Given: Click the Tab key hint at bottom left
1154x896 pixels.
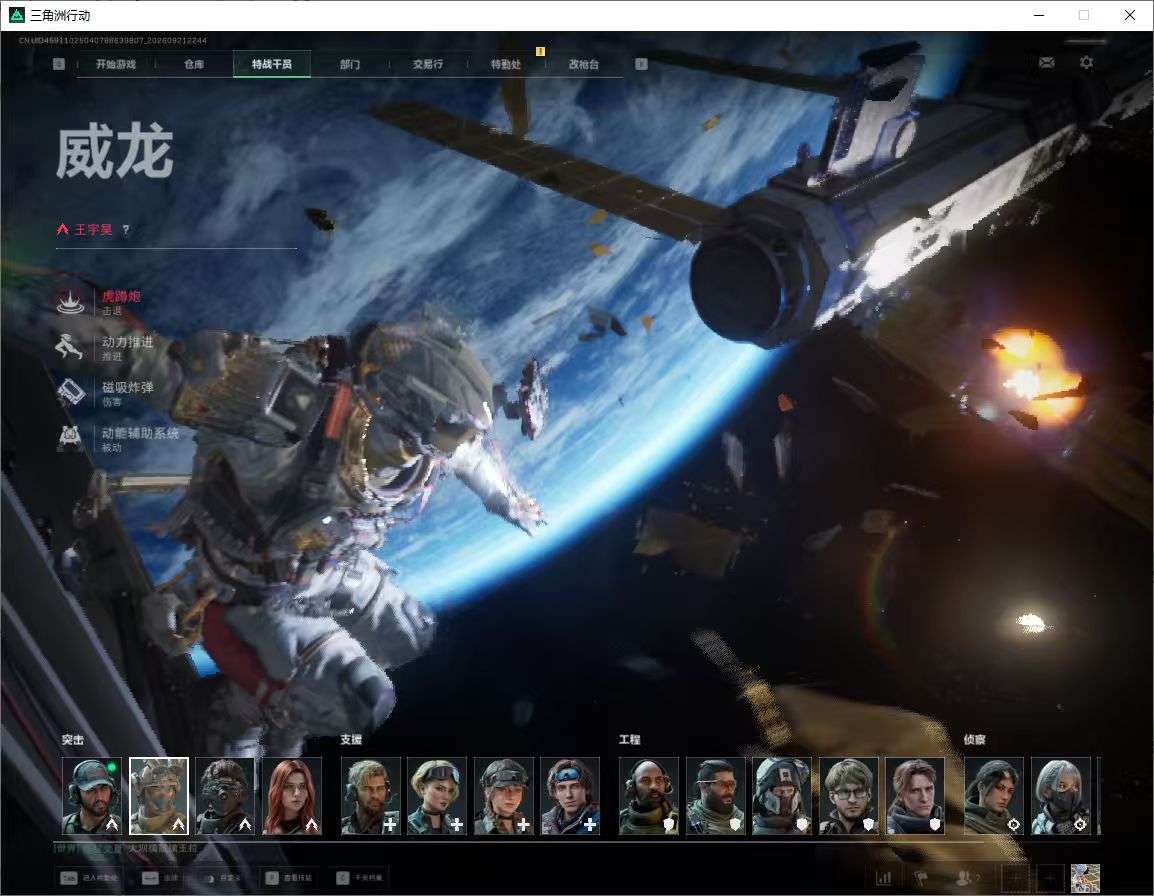Looking at the screenshot, I should pos(68,878).
